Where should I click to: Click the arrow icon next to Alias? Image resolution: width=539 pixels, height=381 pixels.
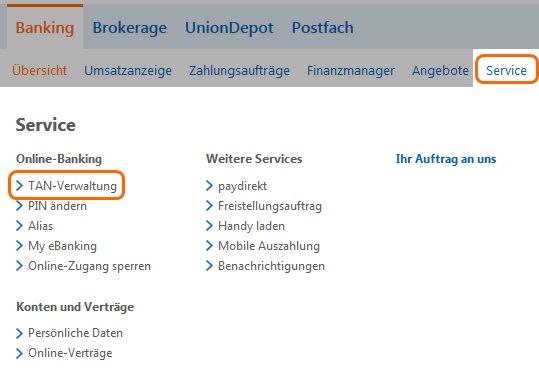(x=20, y=226)
